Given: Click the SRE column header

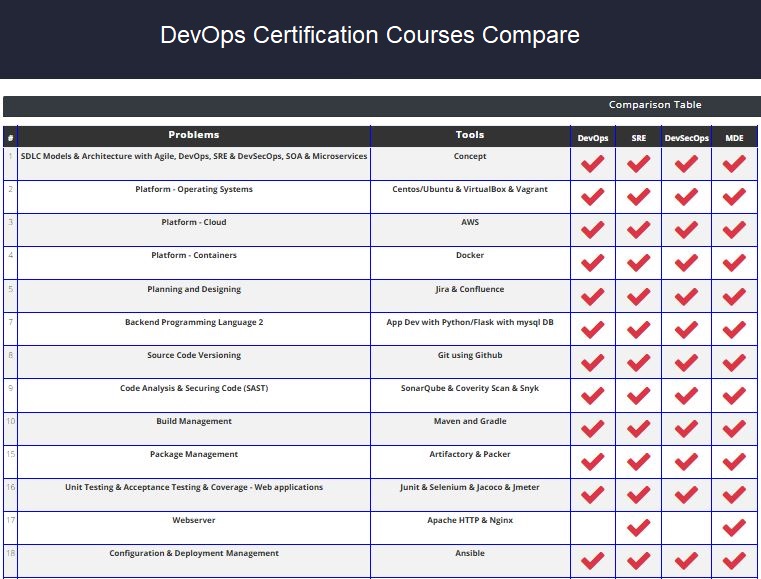Looking at the screenshot, I should (x=638, y=138).
